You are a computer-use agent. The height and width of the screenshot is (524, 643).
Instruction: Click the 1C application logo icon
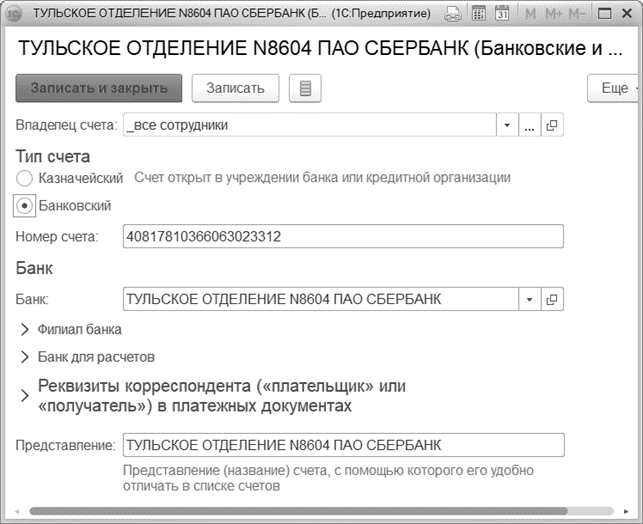coord(14,14)
